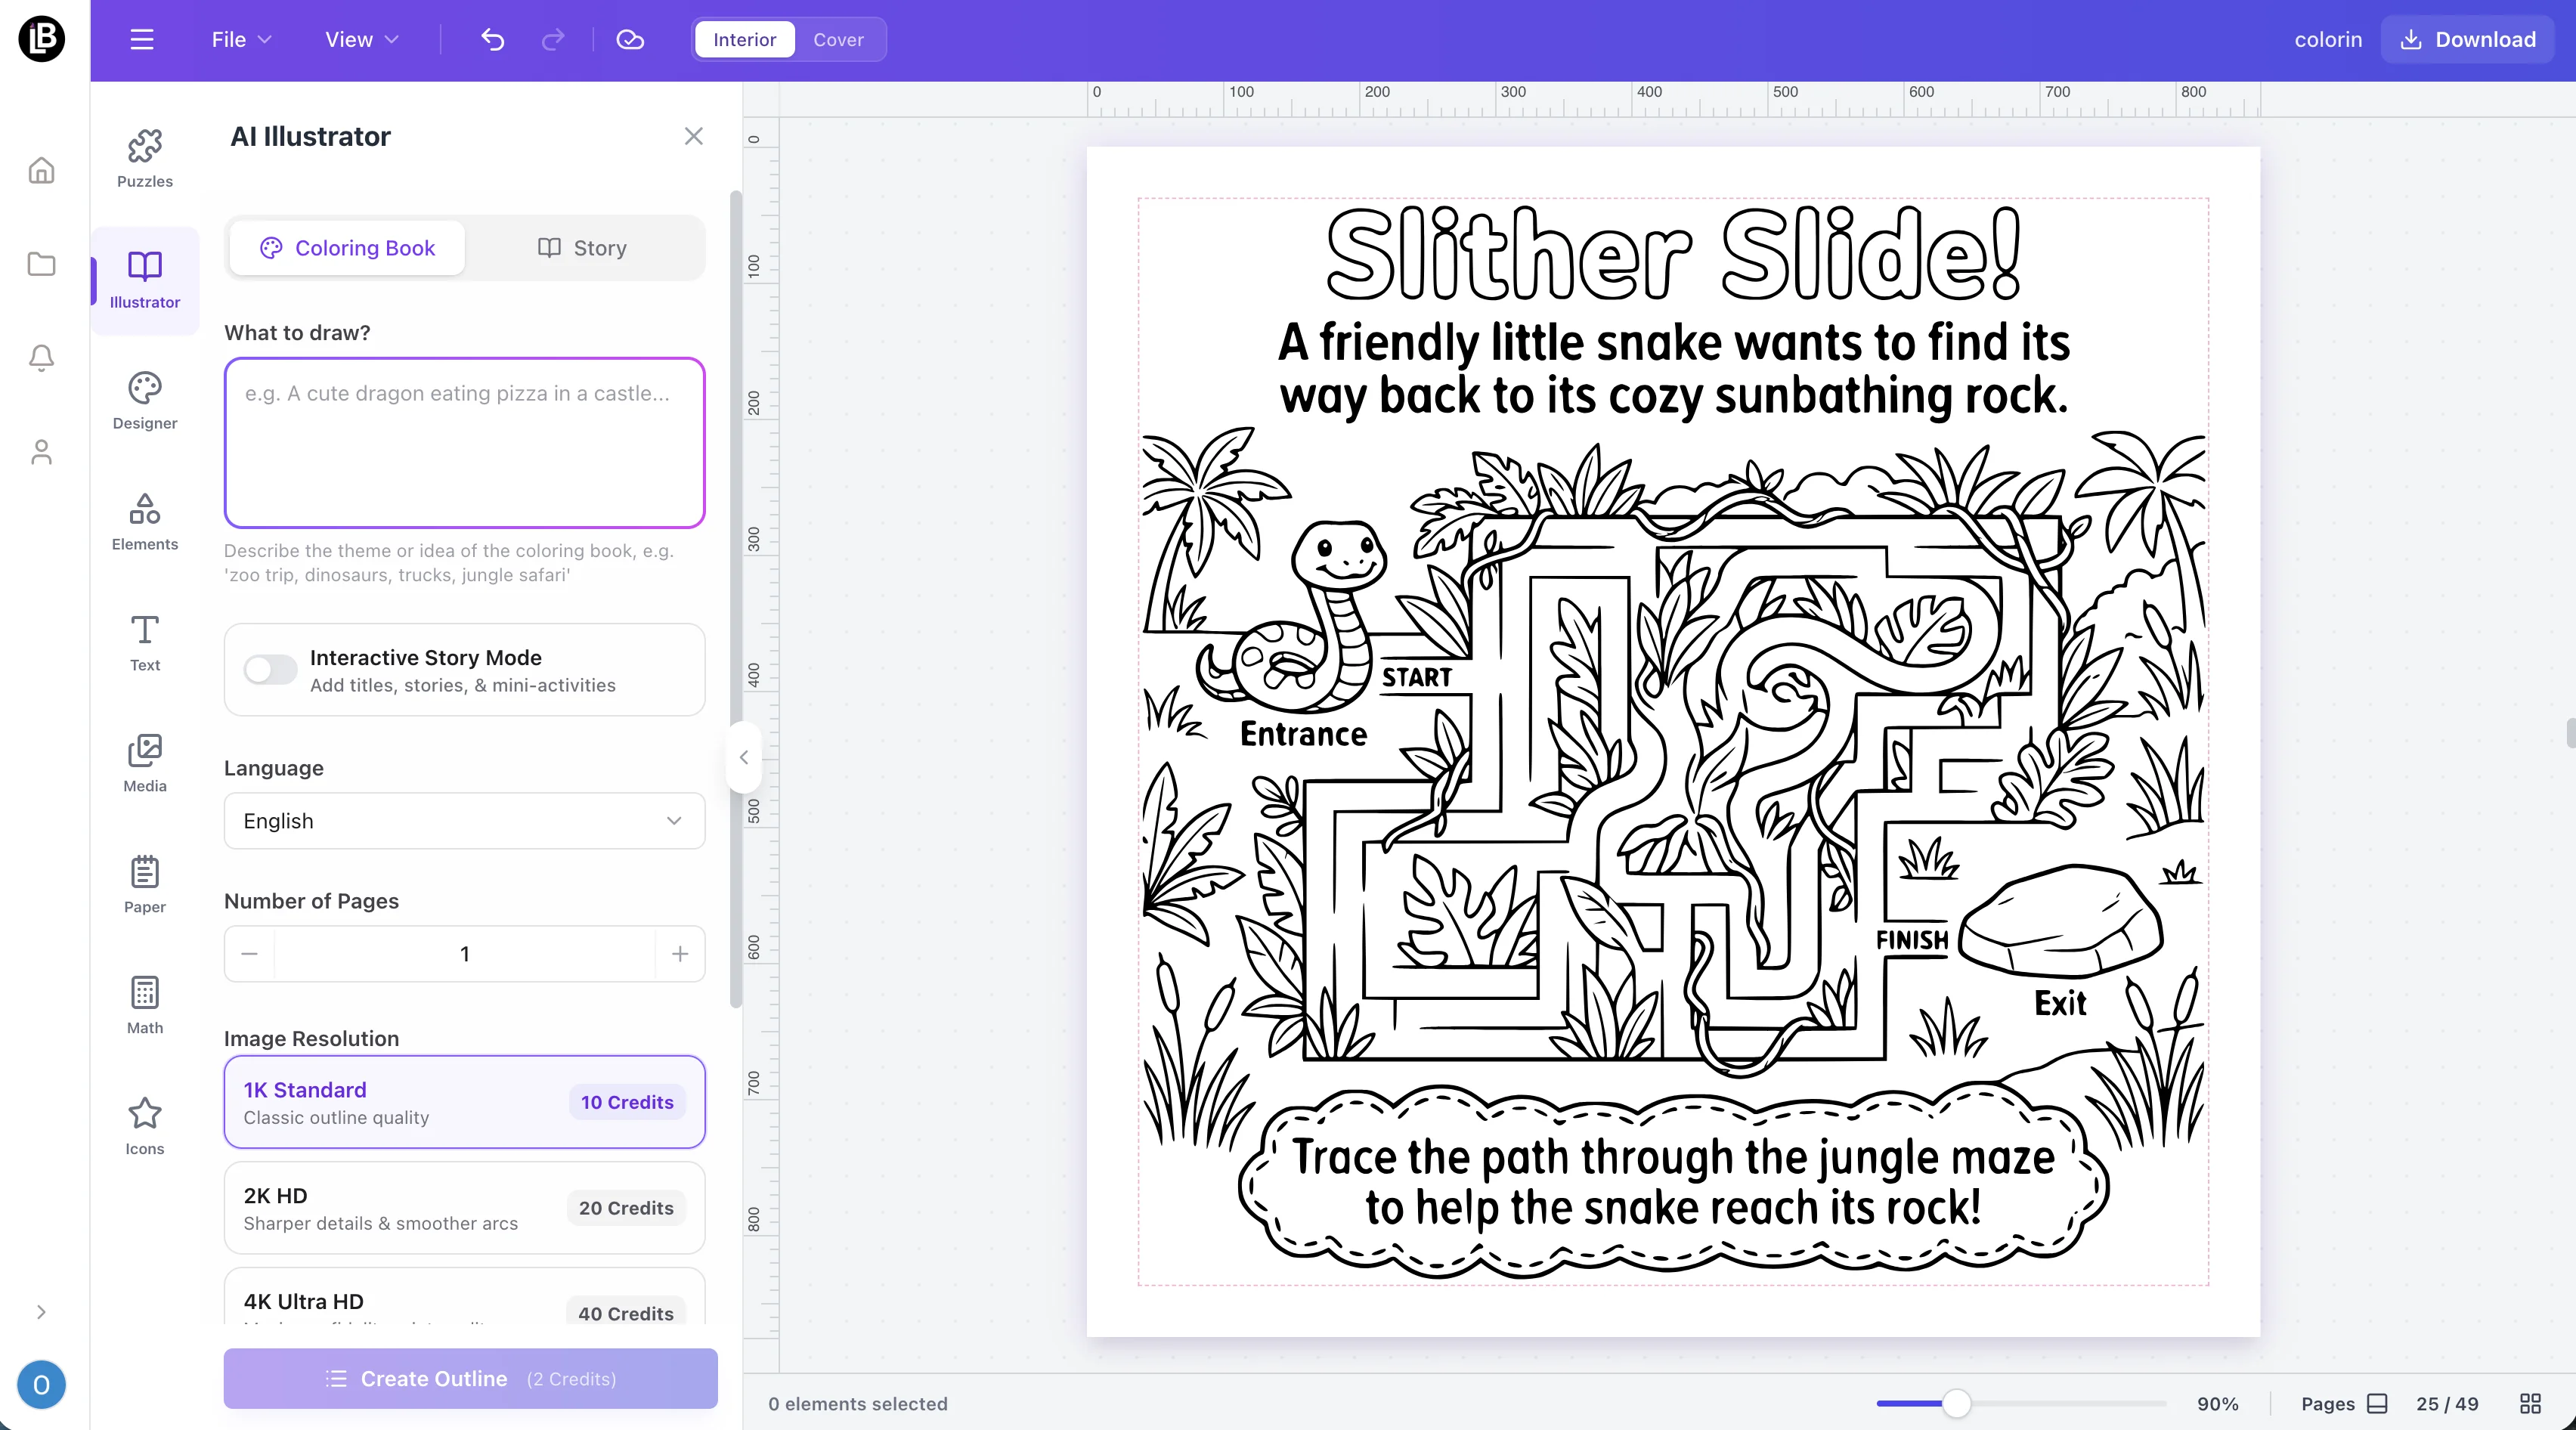Open the projects folder icon

tap(41, 264)
